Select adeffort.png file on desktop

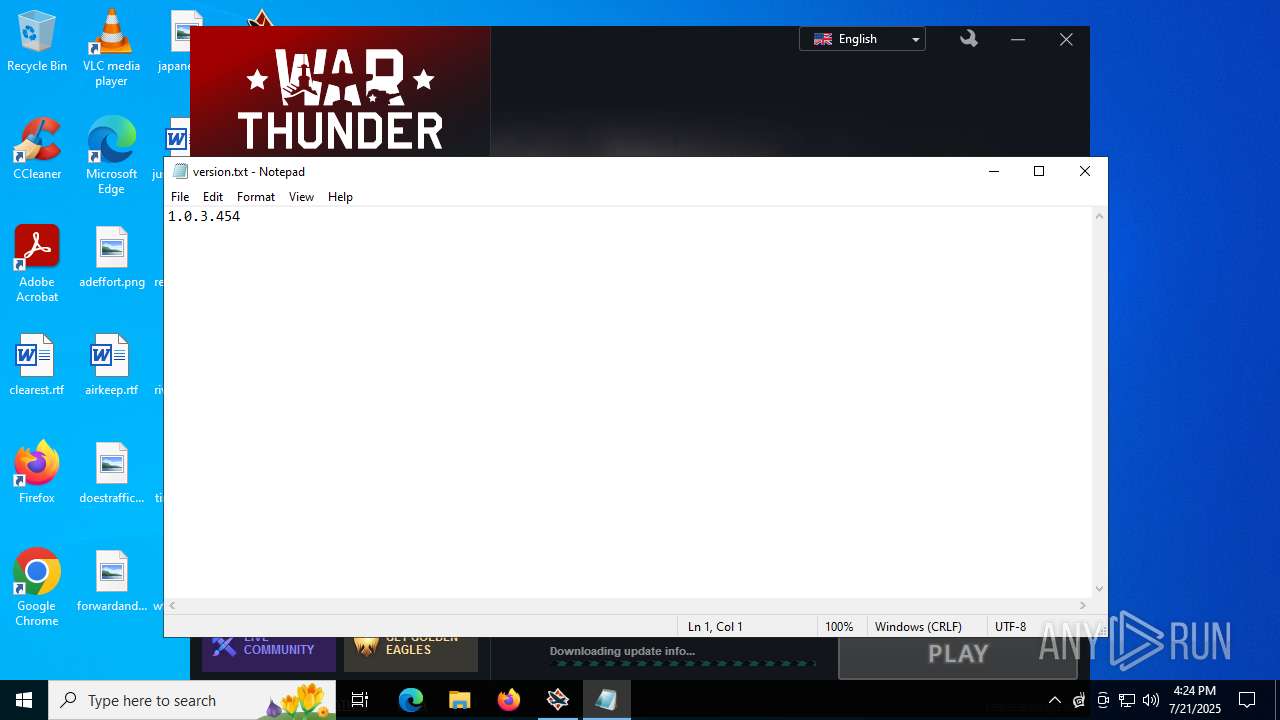click(x=112, y=257)
